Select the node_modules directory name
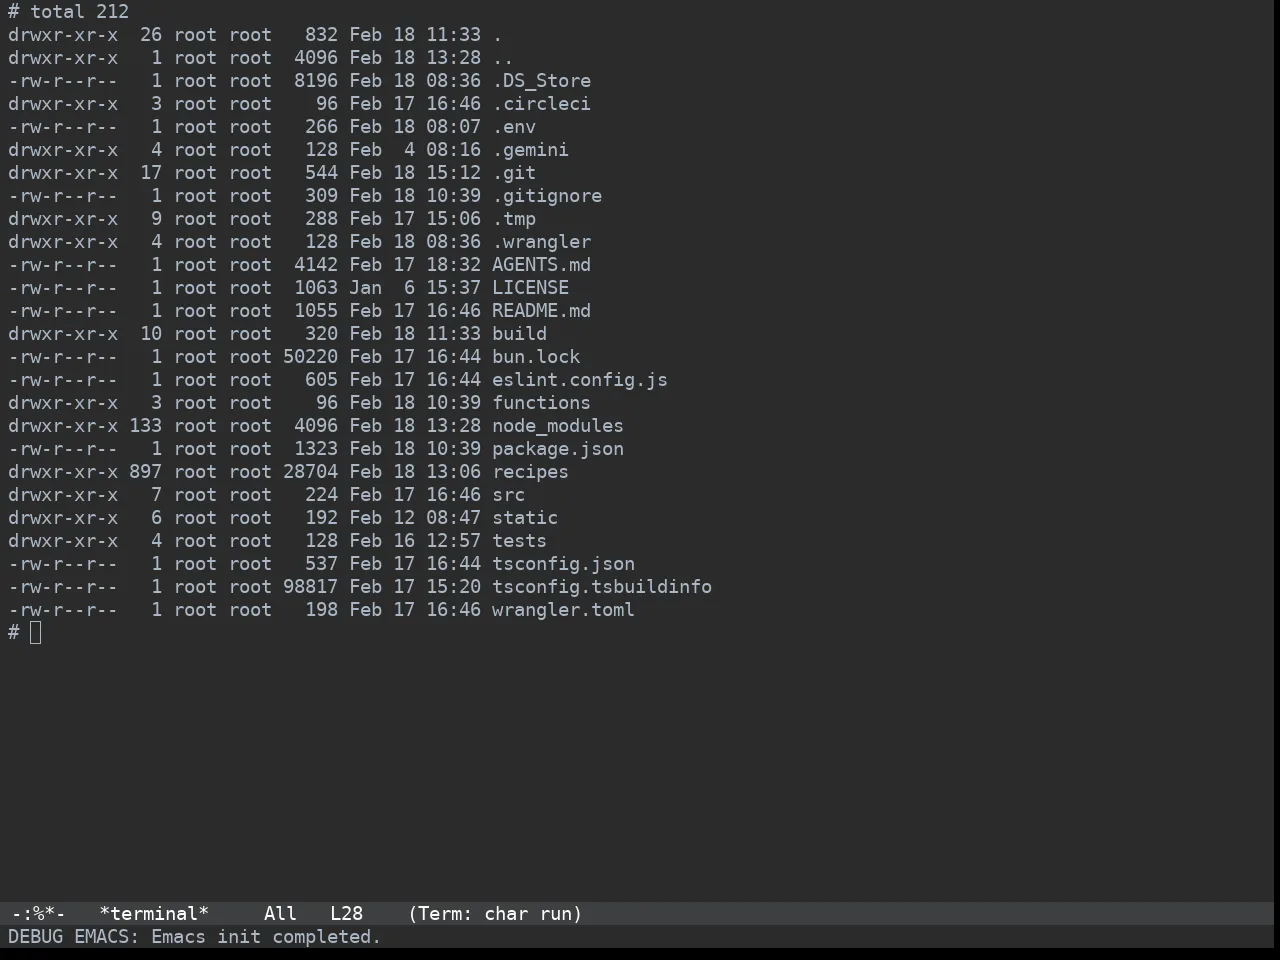 (x=558, y=426)
